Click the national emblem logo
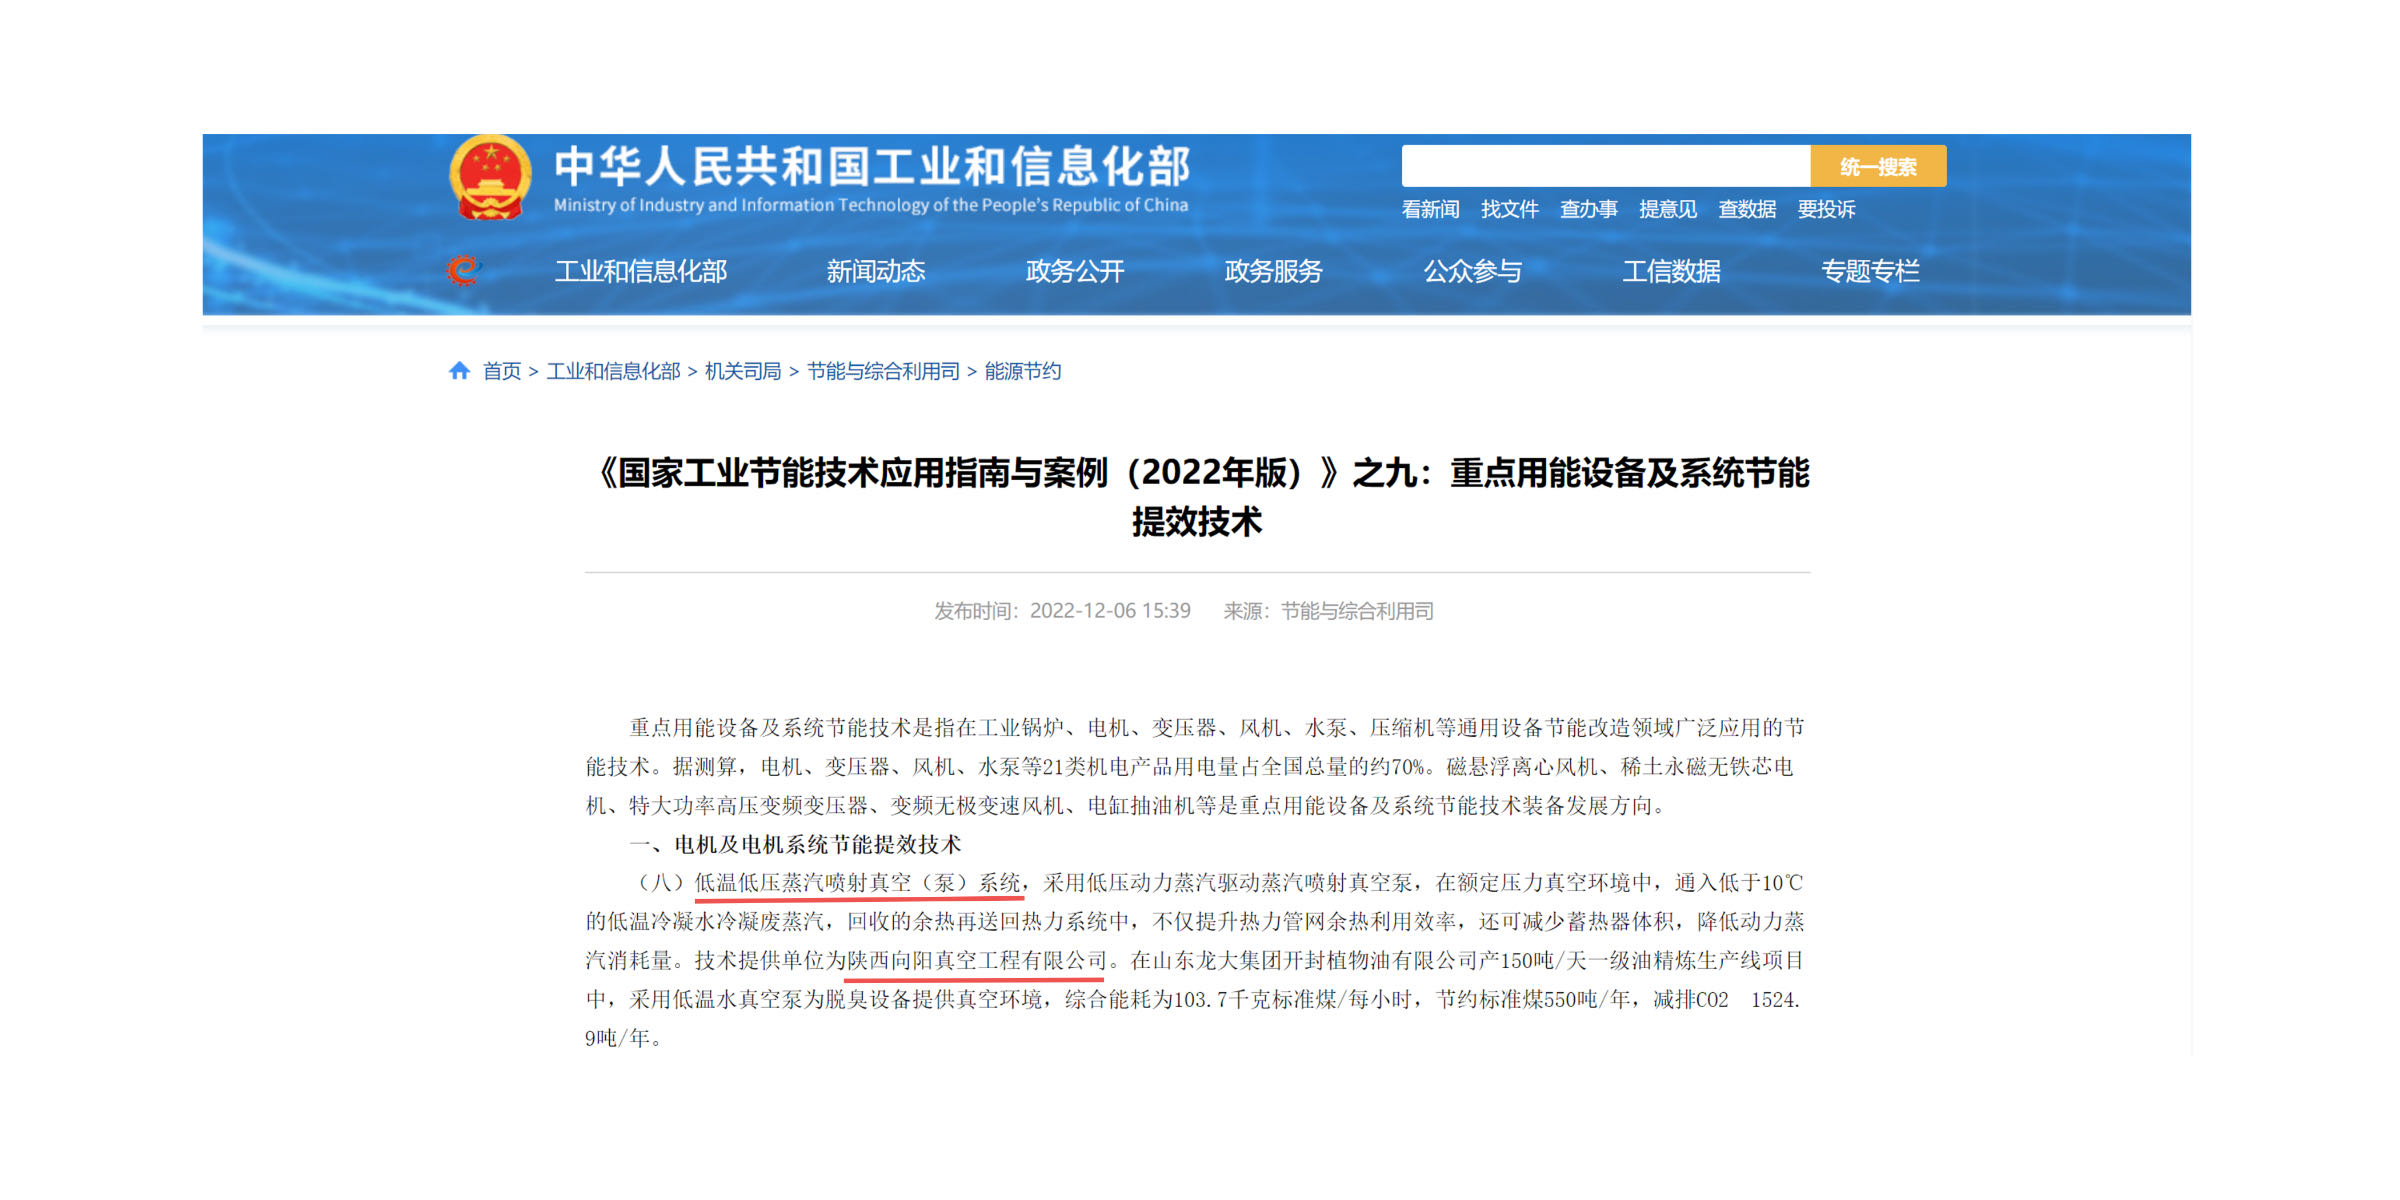Viewport: 2400px width, 1200px height. point(490,178)
